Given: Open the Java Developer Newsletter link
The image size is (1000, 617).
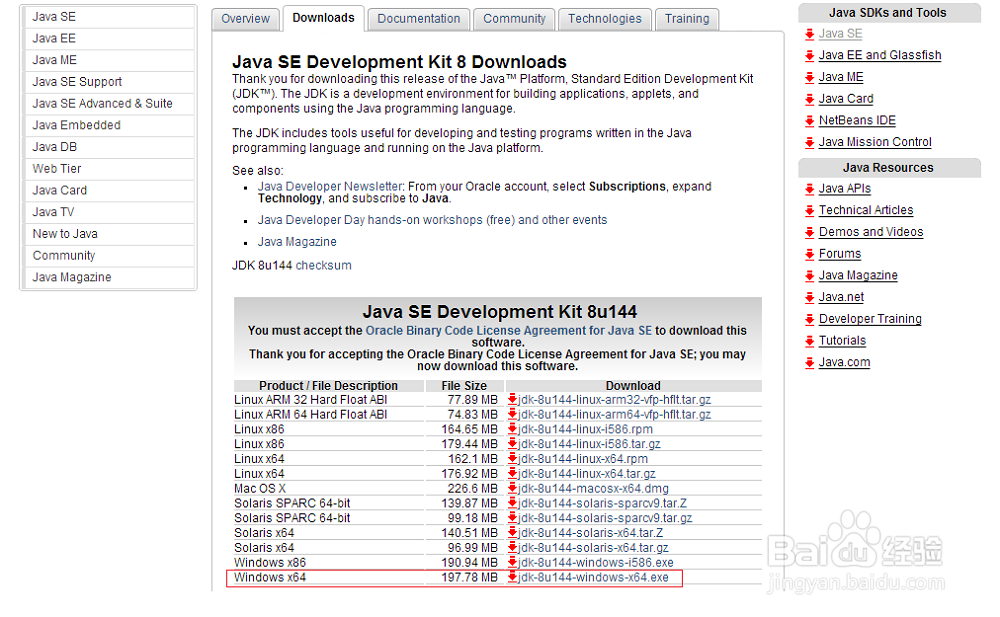Looking at the screenshot, I should [x=330, y=186].
